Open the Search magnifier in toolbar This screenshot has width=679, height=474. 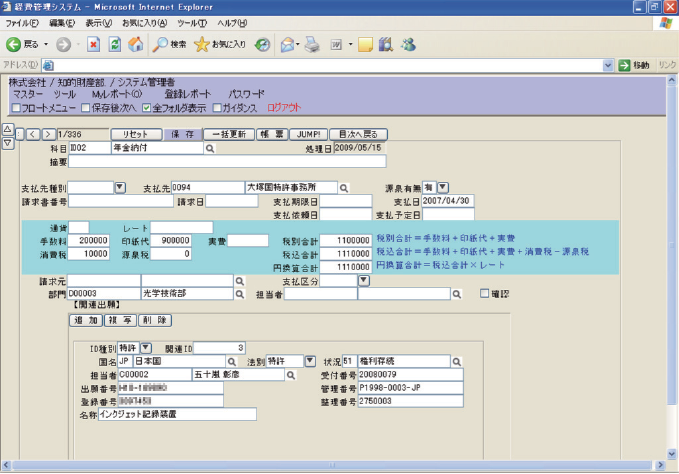point(160,44)
